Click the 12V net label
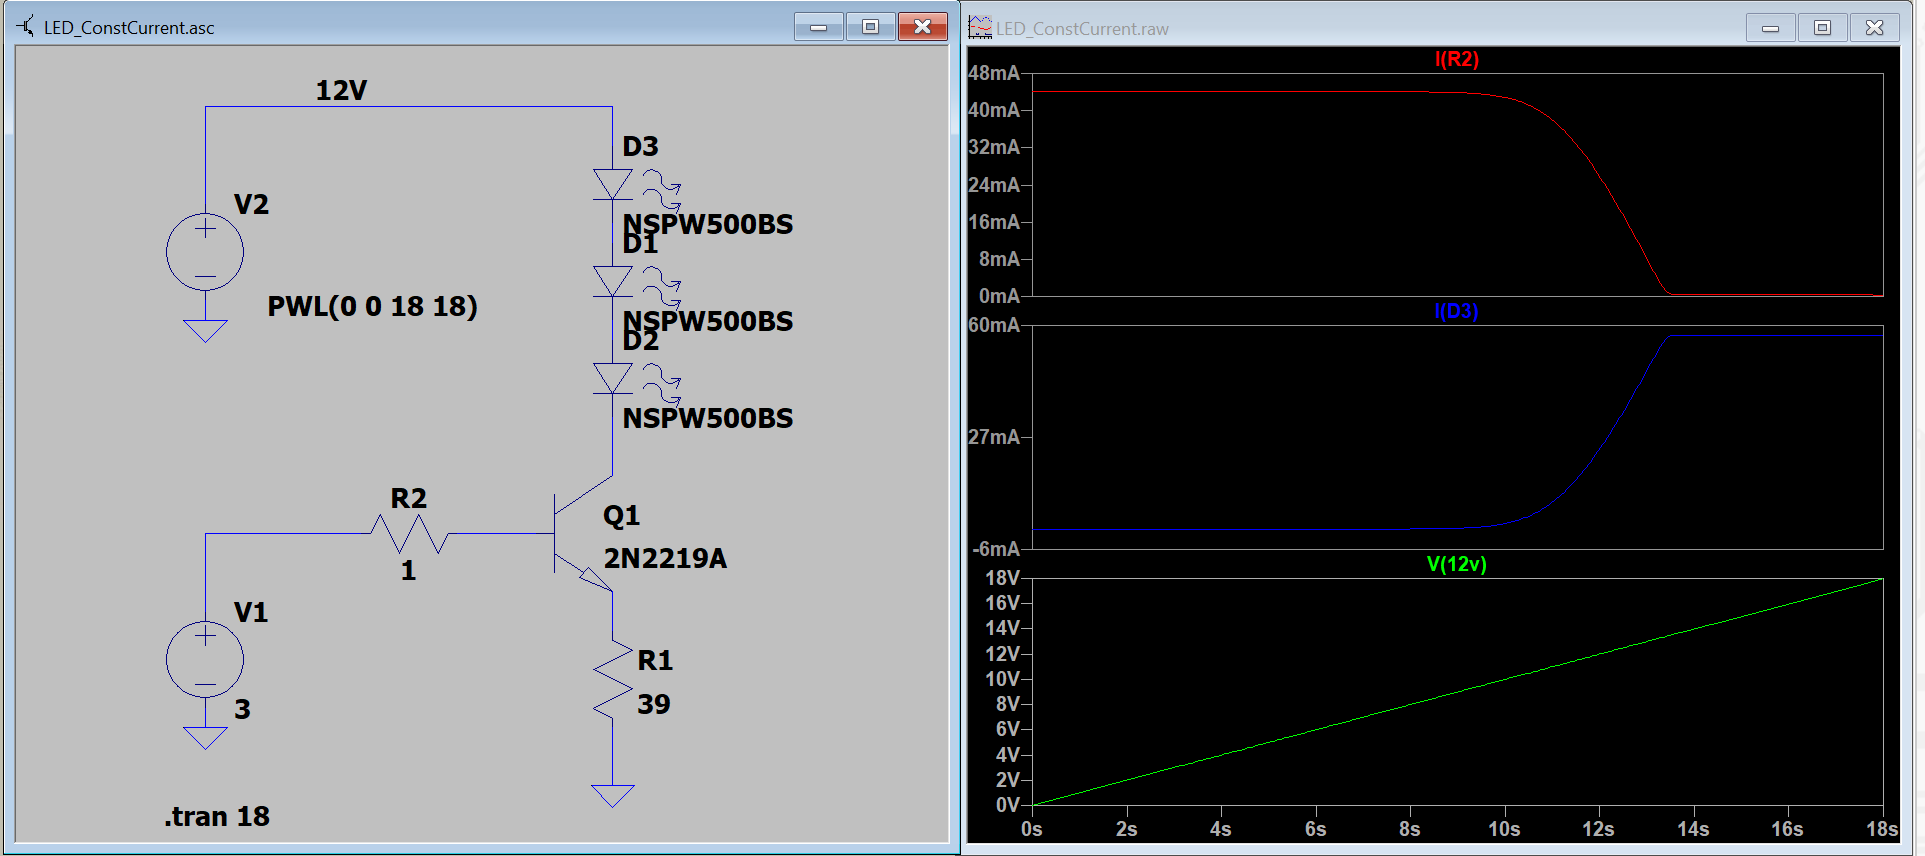This screenshot has height=856, width=1925. [x=341, y=91]
